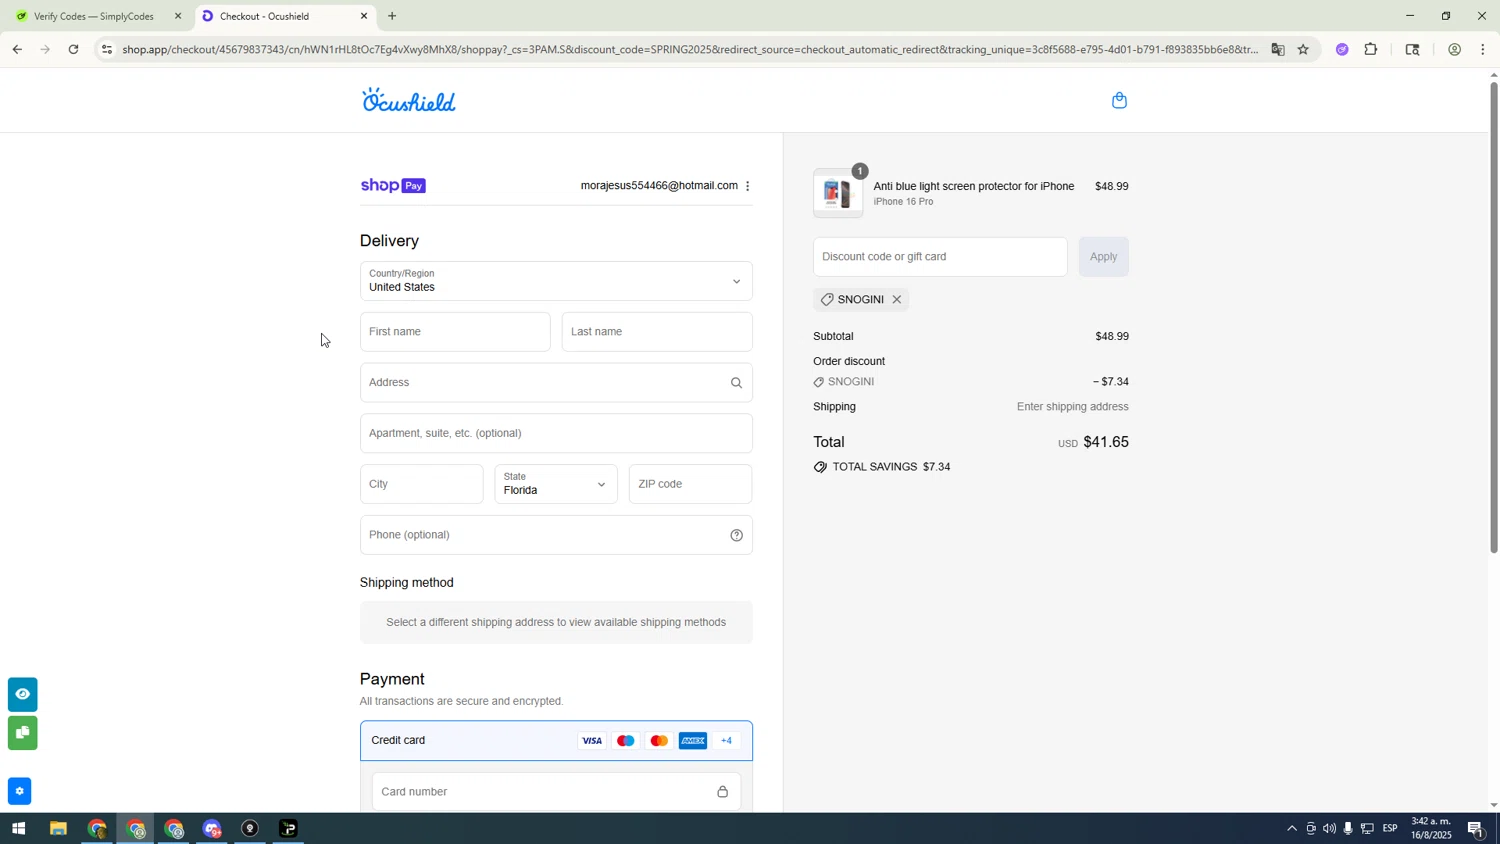
Task: Click the browser address bar URL
Action: coord(690,49)
